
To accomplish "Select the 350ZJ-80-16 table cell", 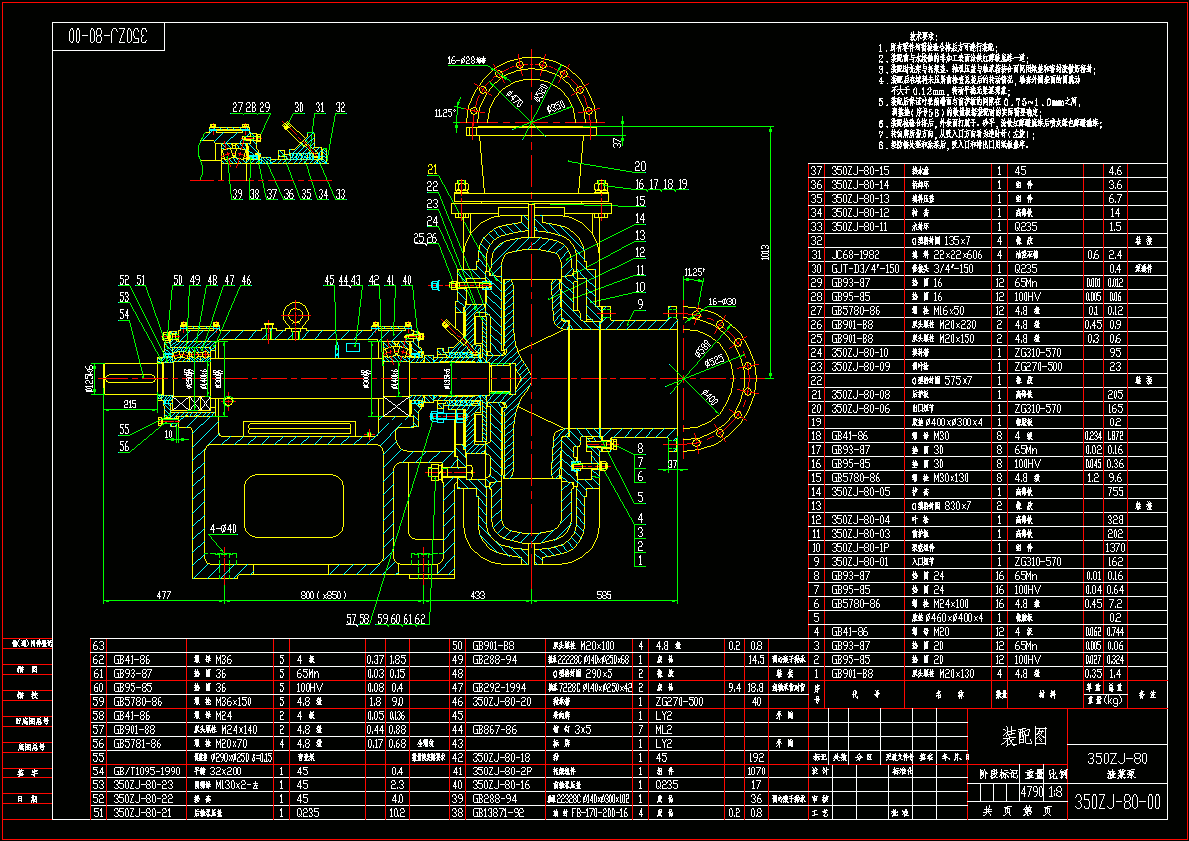I will [502, 785].
